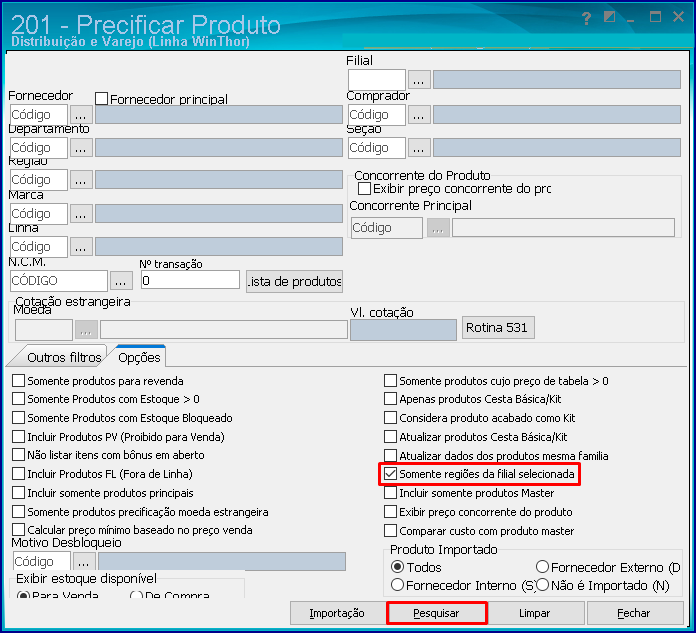Screen dimensions: 696x633
Task: Select the Opções tab
Action: tap(139, 357)
